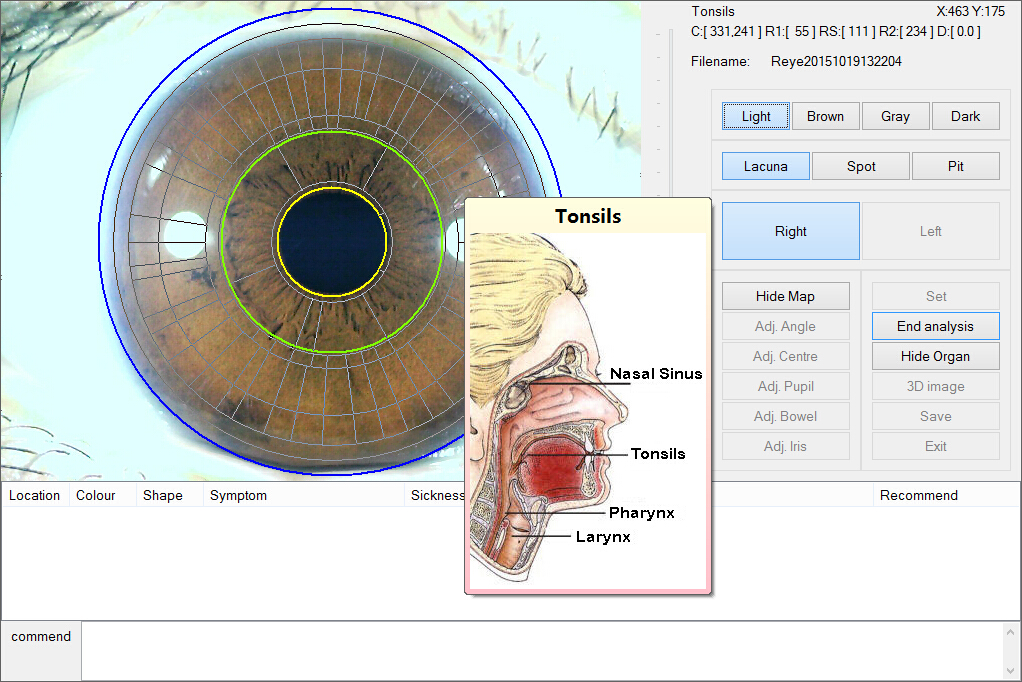
Task: Click the Hide Map button
Action: point(785,296)
